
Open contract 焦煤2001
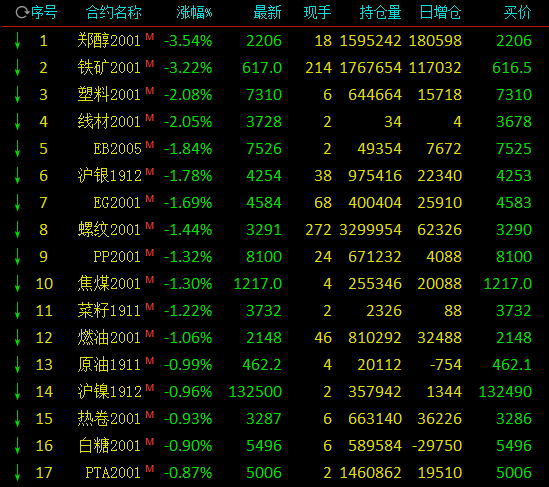[109, 284]
